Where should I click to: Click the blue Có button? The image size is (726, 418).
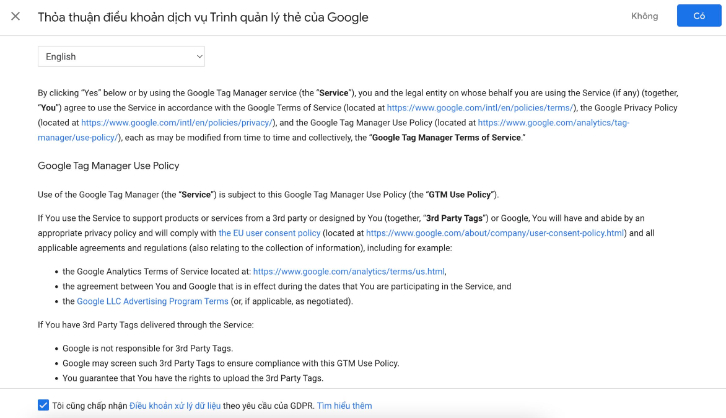pos(699,16)
